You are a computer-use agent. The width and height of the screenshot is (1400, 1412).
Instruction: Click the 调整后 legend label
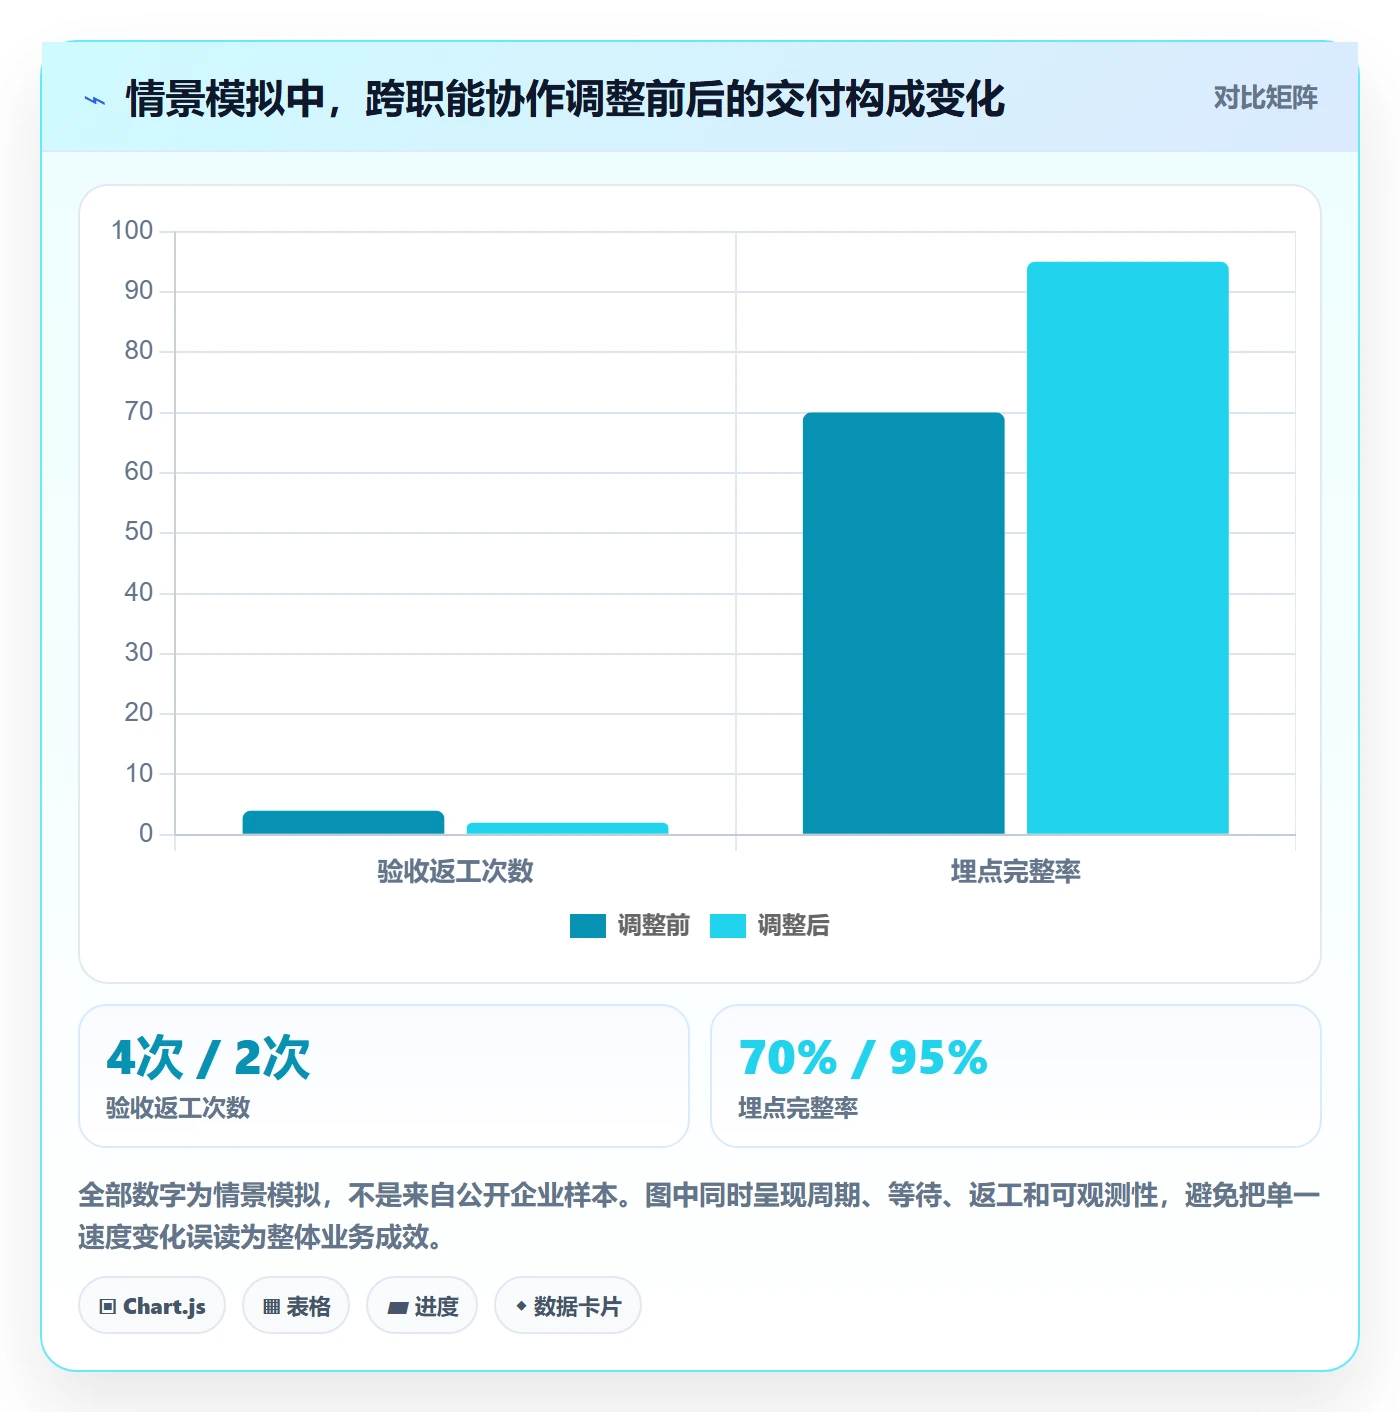(793, 926)
